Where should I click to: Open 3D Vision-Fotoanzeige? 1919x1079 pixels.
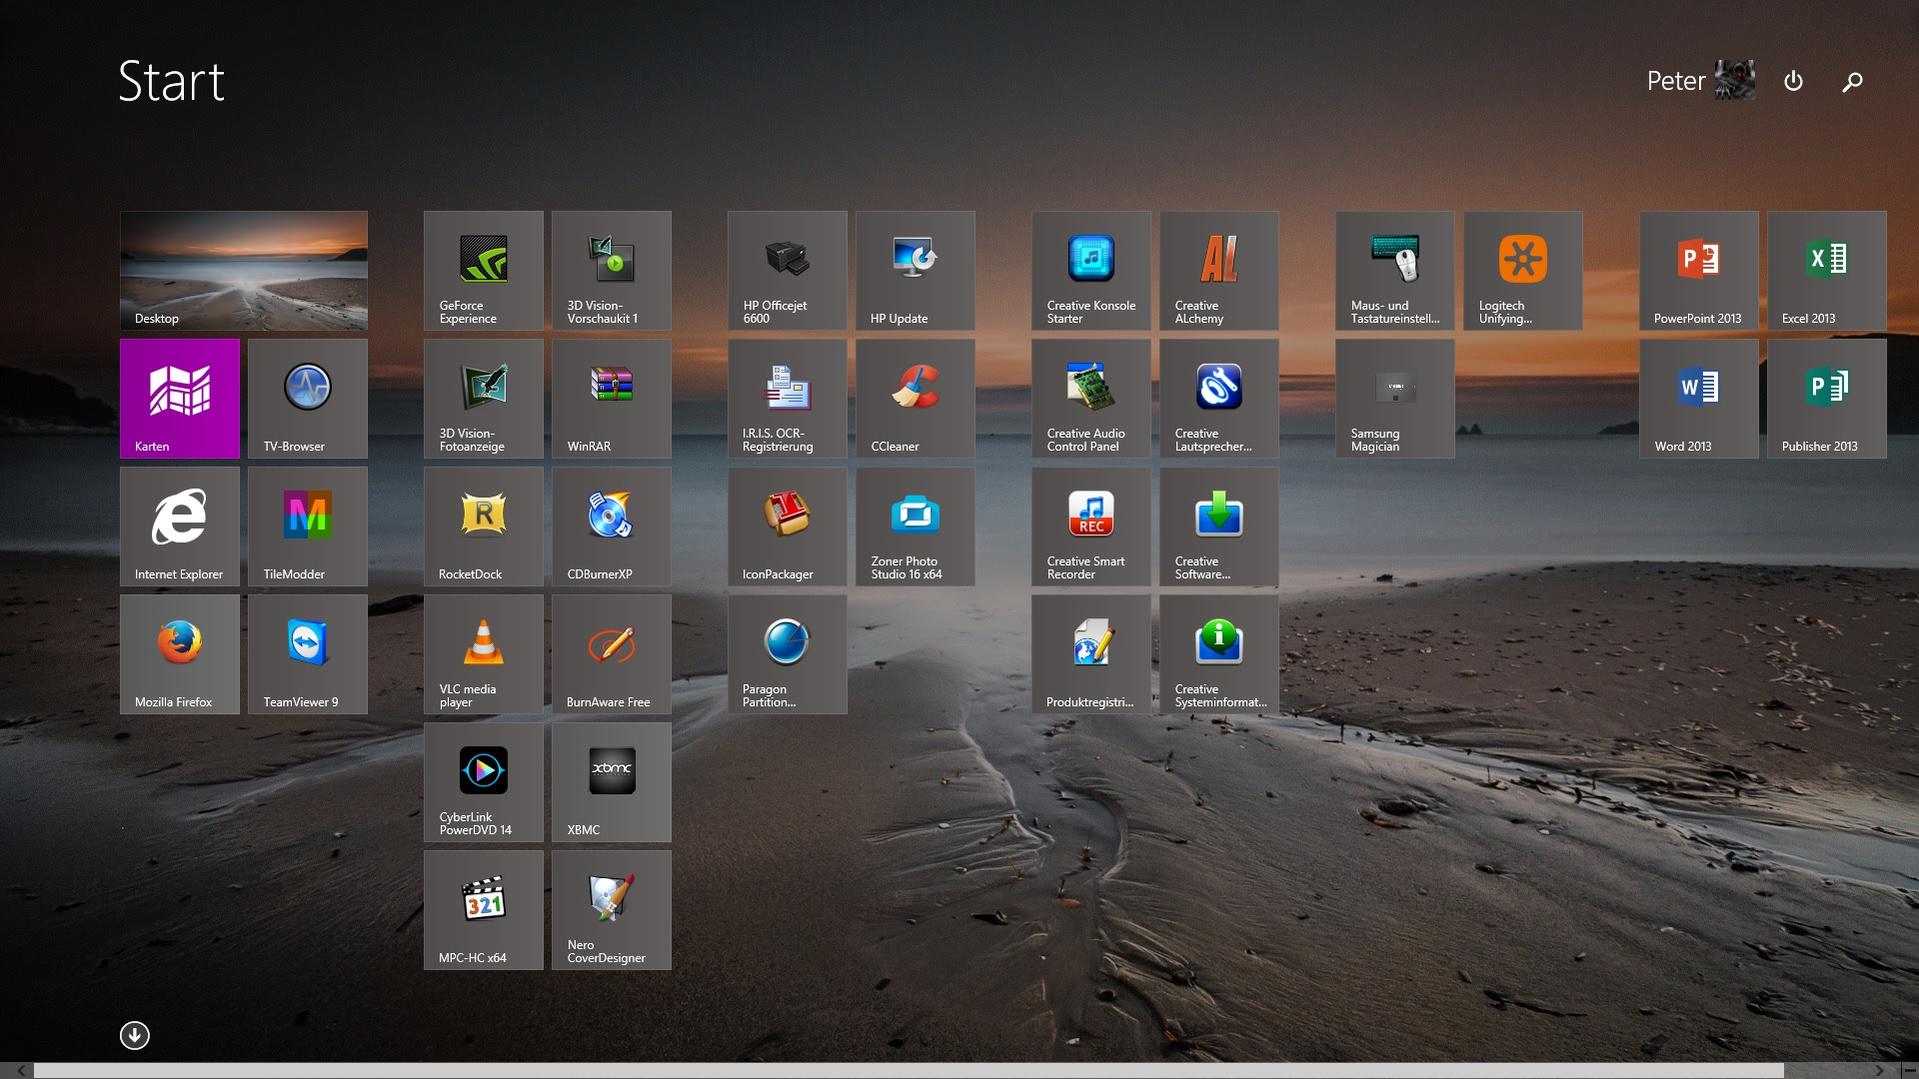[484, 398]
